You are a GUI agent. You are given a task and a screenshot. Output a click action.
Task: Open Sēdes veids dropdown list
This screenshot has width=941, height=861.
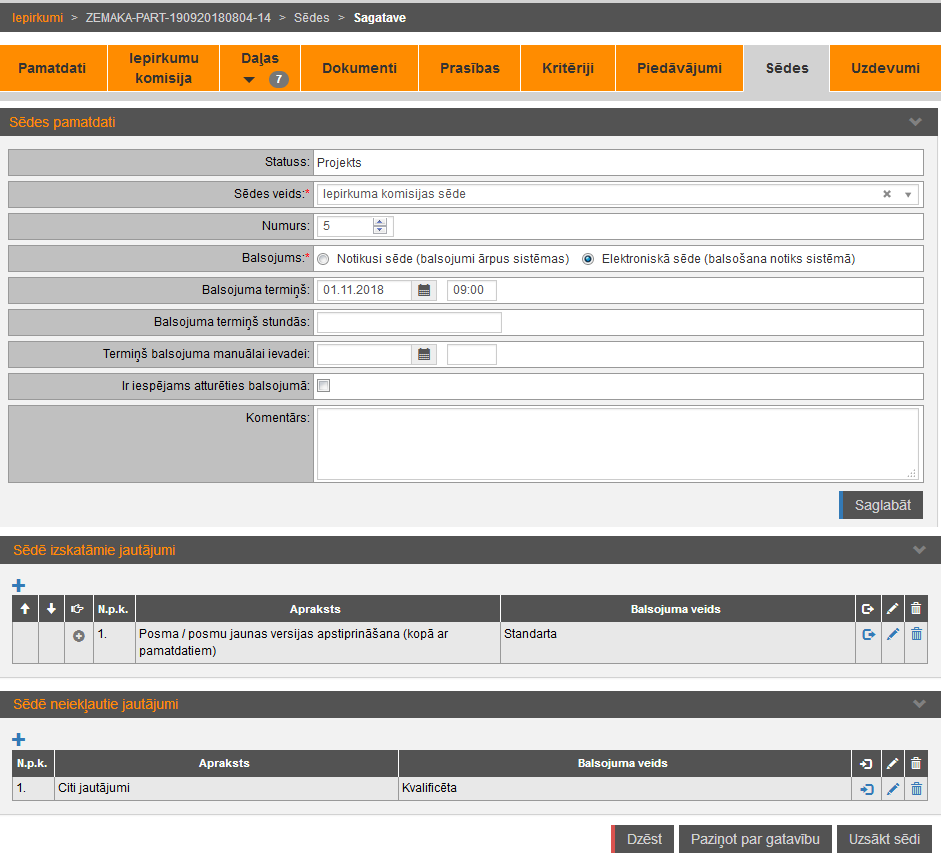click(x=908, y=194)
